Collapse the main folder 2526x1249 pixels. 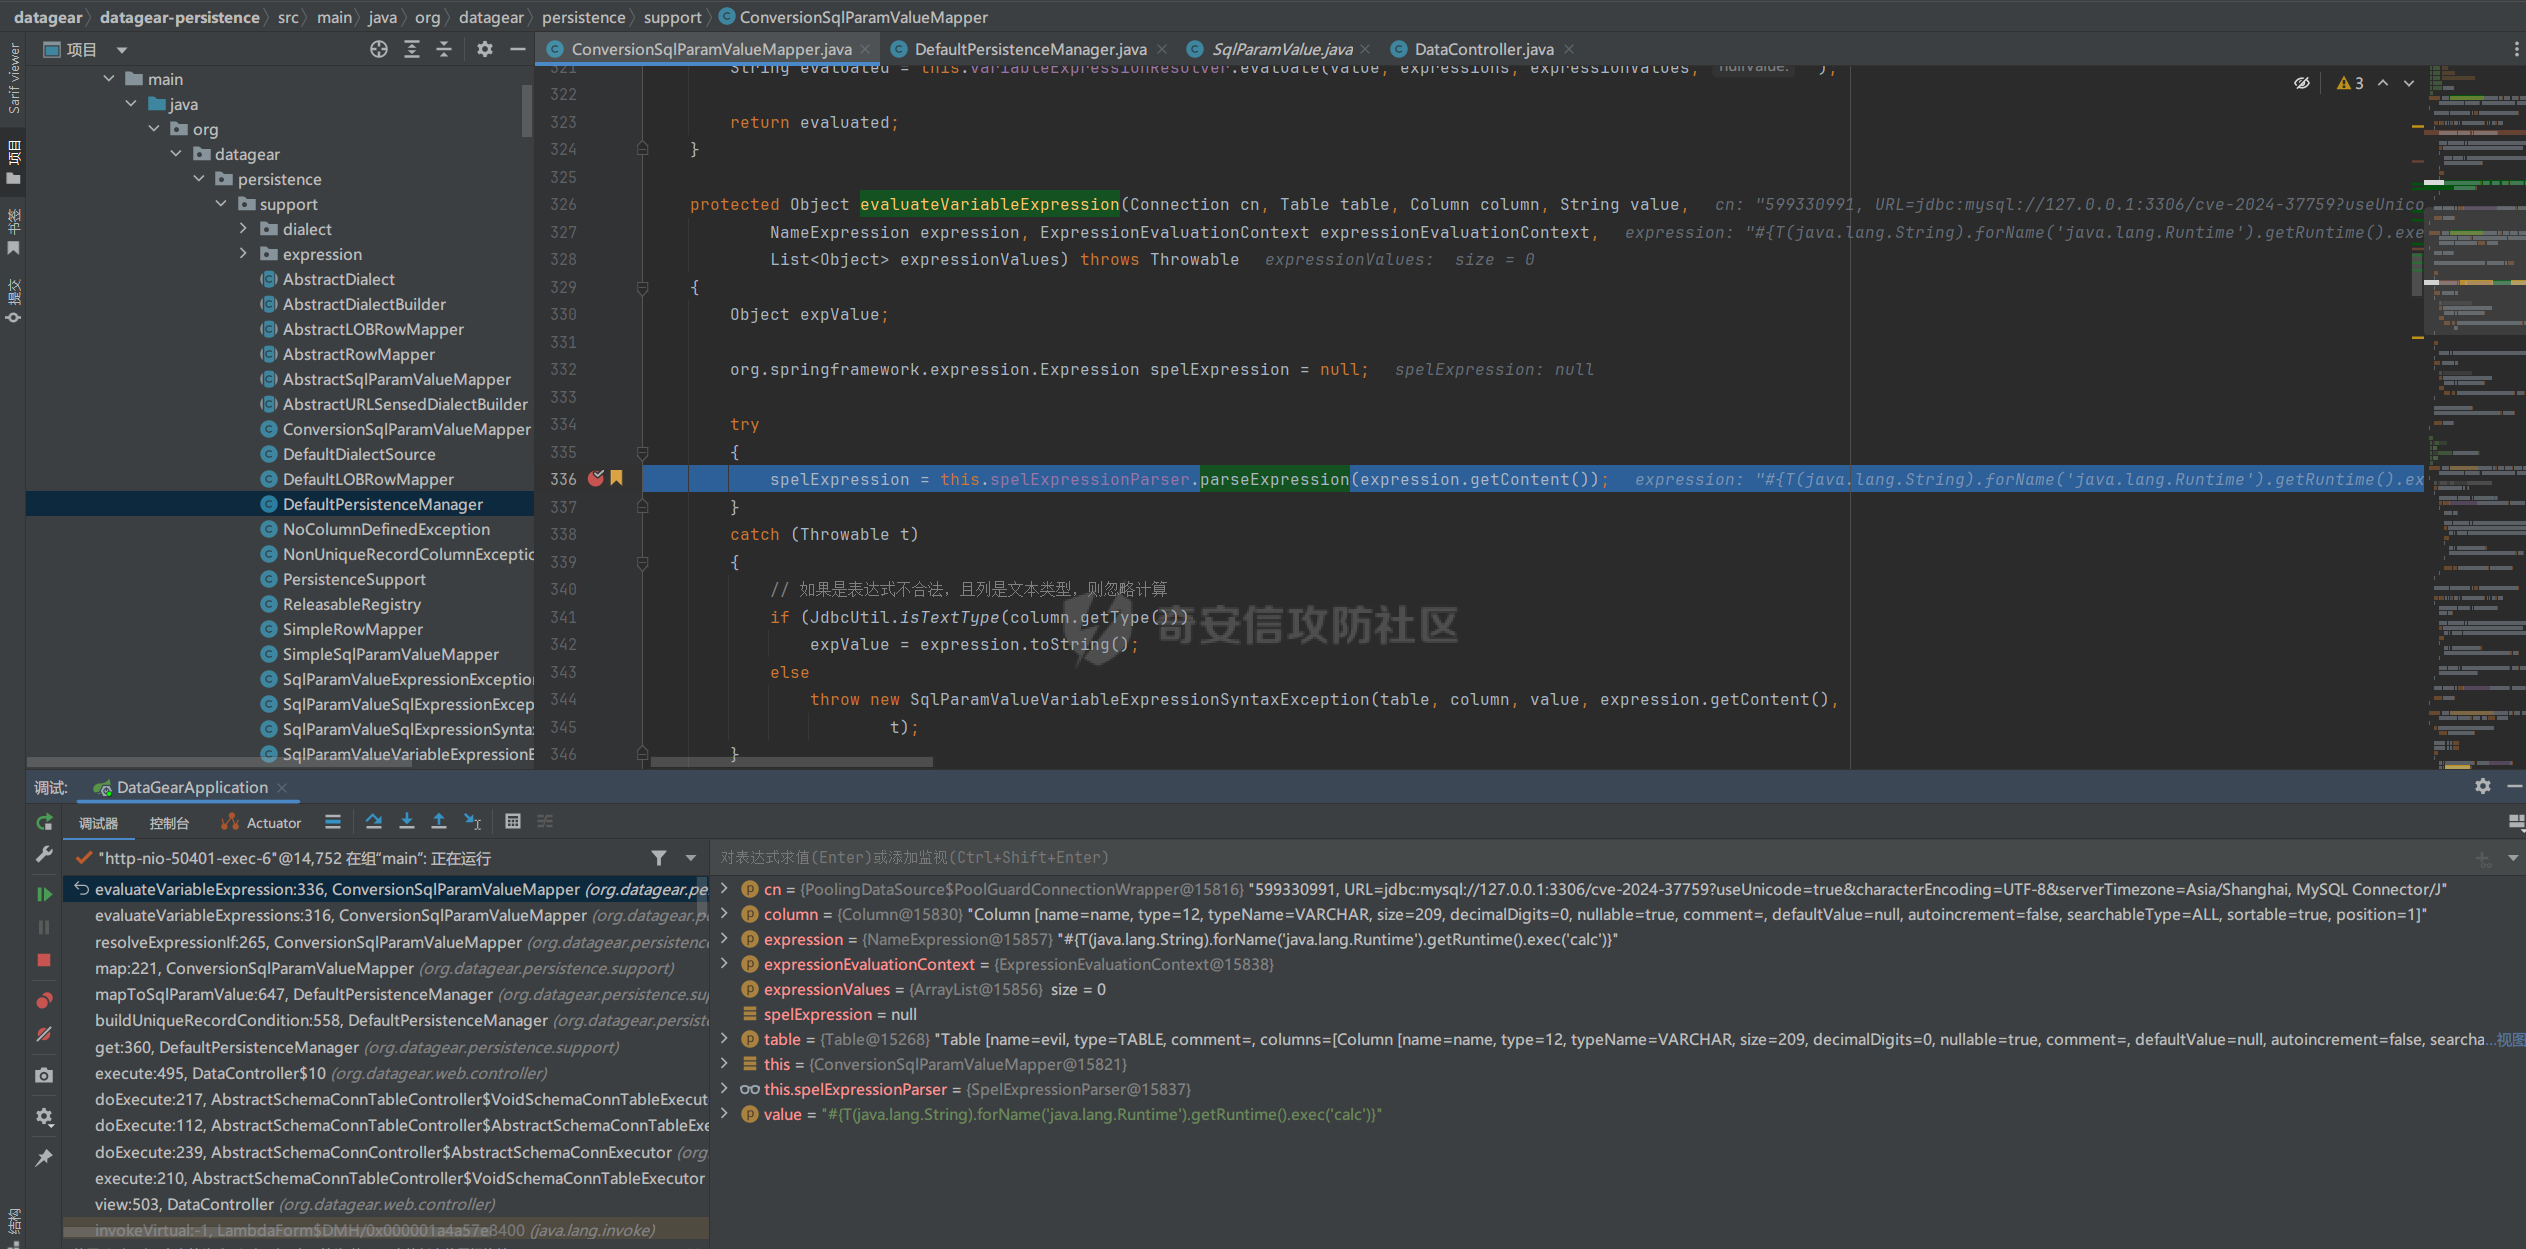(x=109, y=79)
